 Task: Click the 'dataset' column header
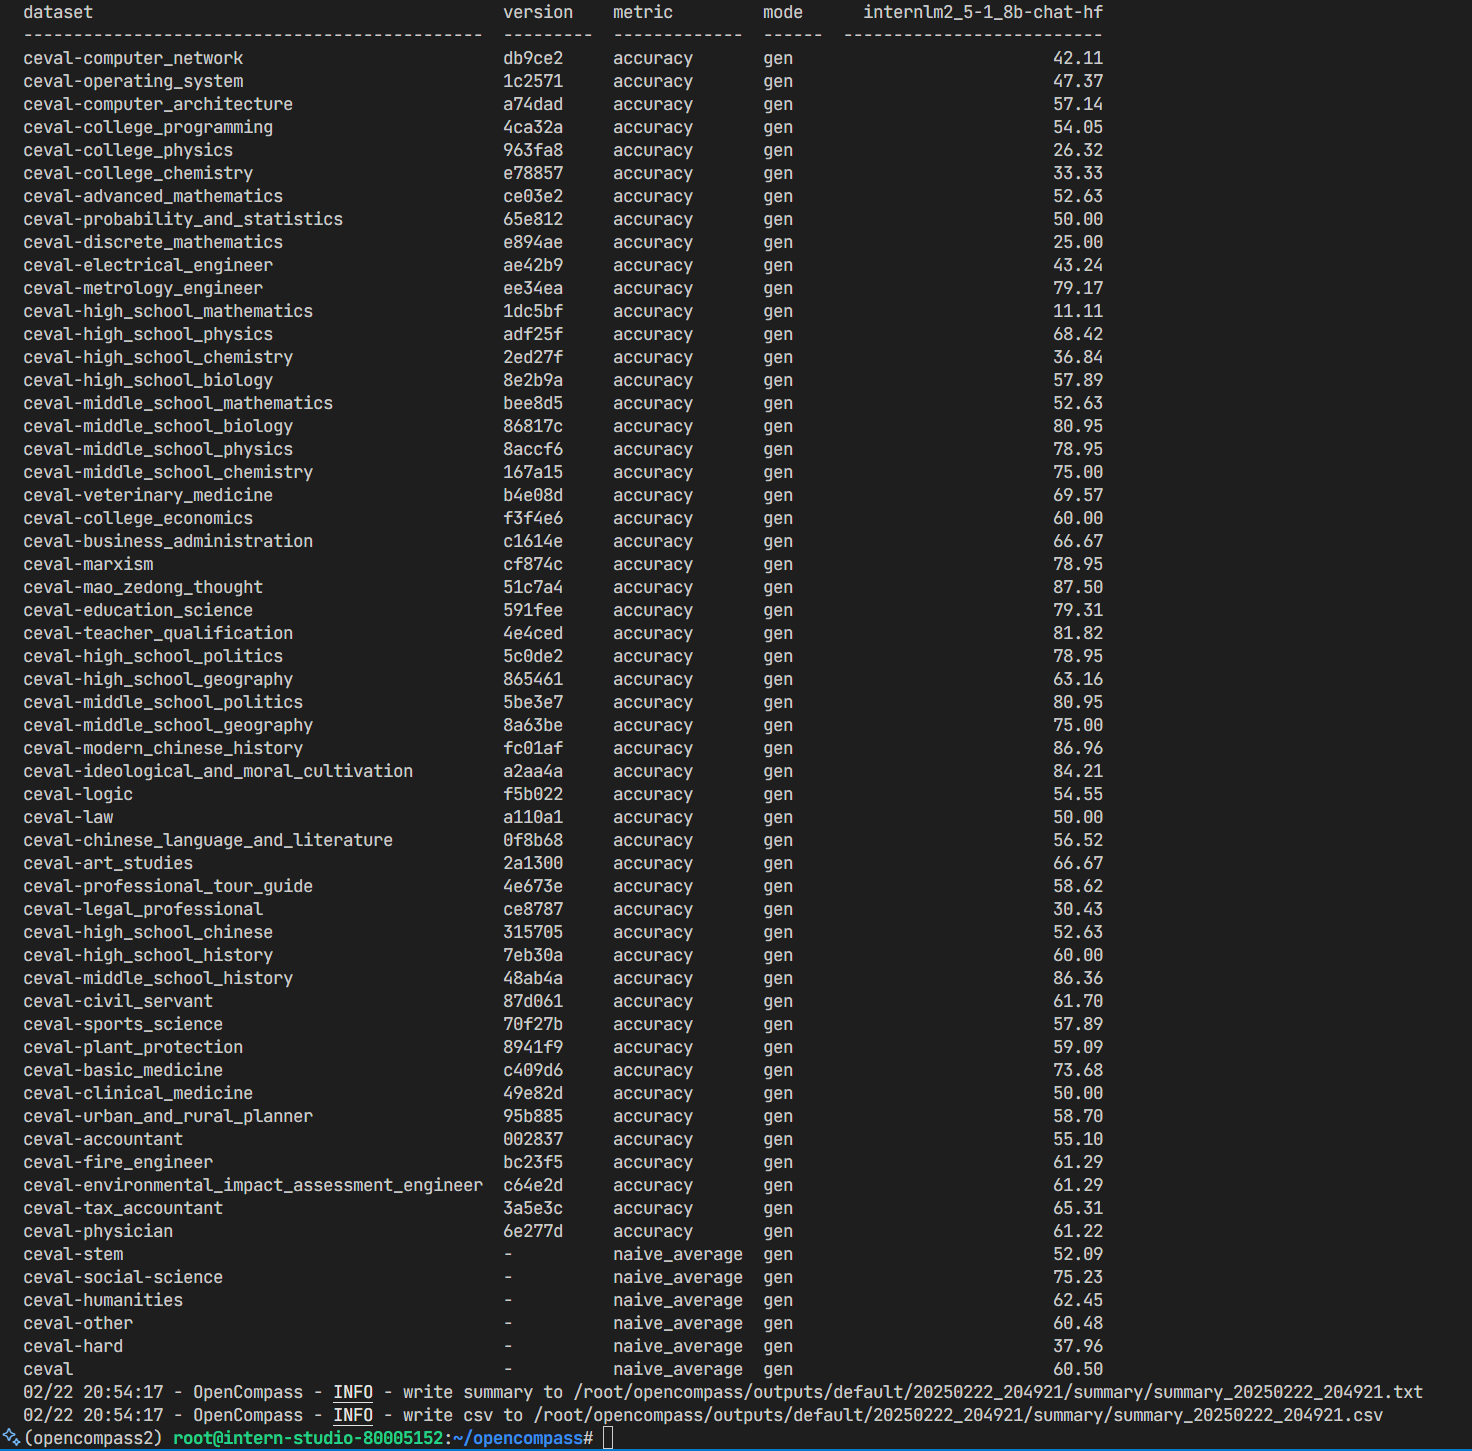point(58,12)
